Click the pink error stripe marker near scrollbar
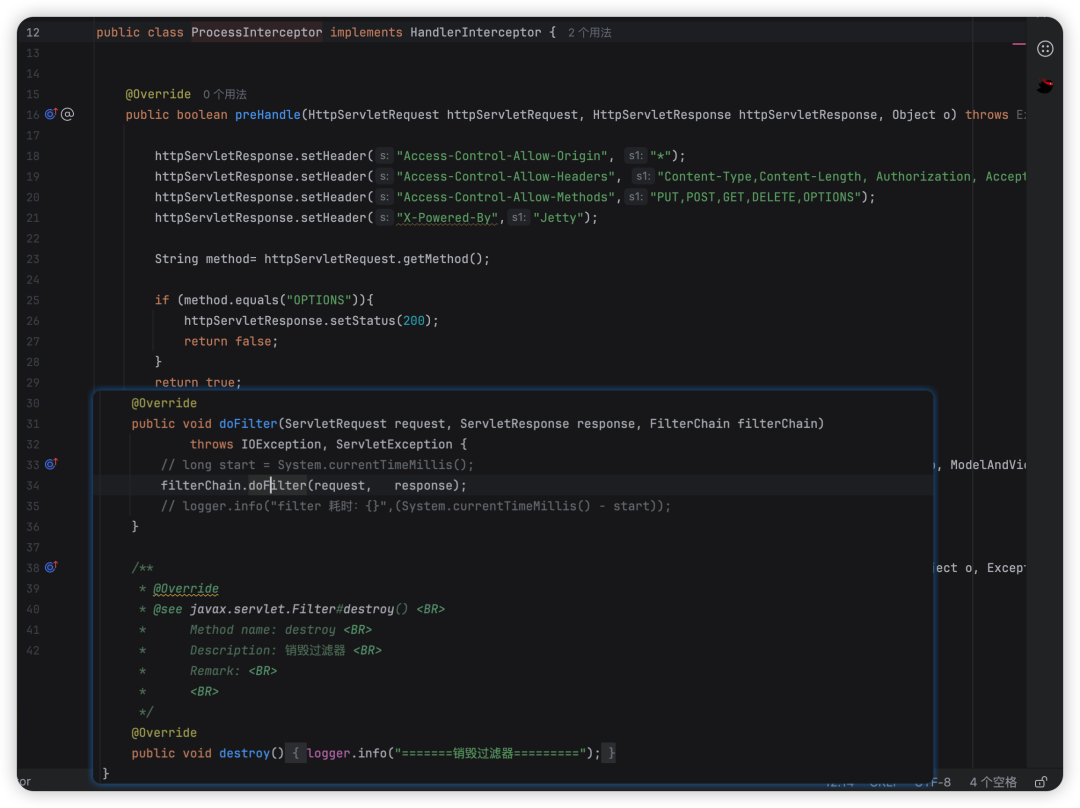This screenshot has width=1080, height=808. (1018, 45)
